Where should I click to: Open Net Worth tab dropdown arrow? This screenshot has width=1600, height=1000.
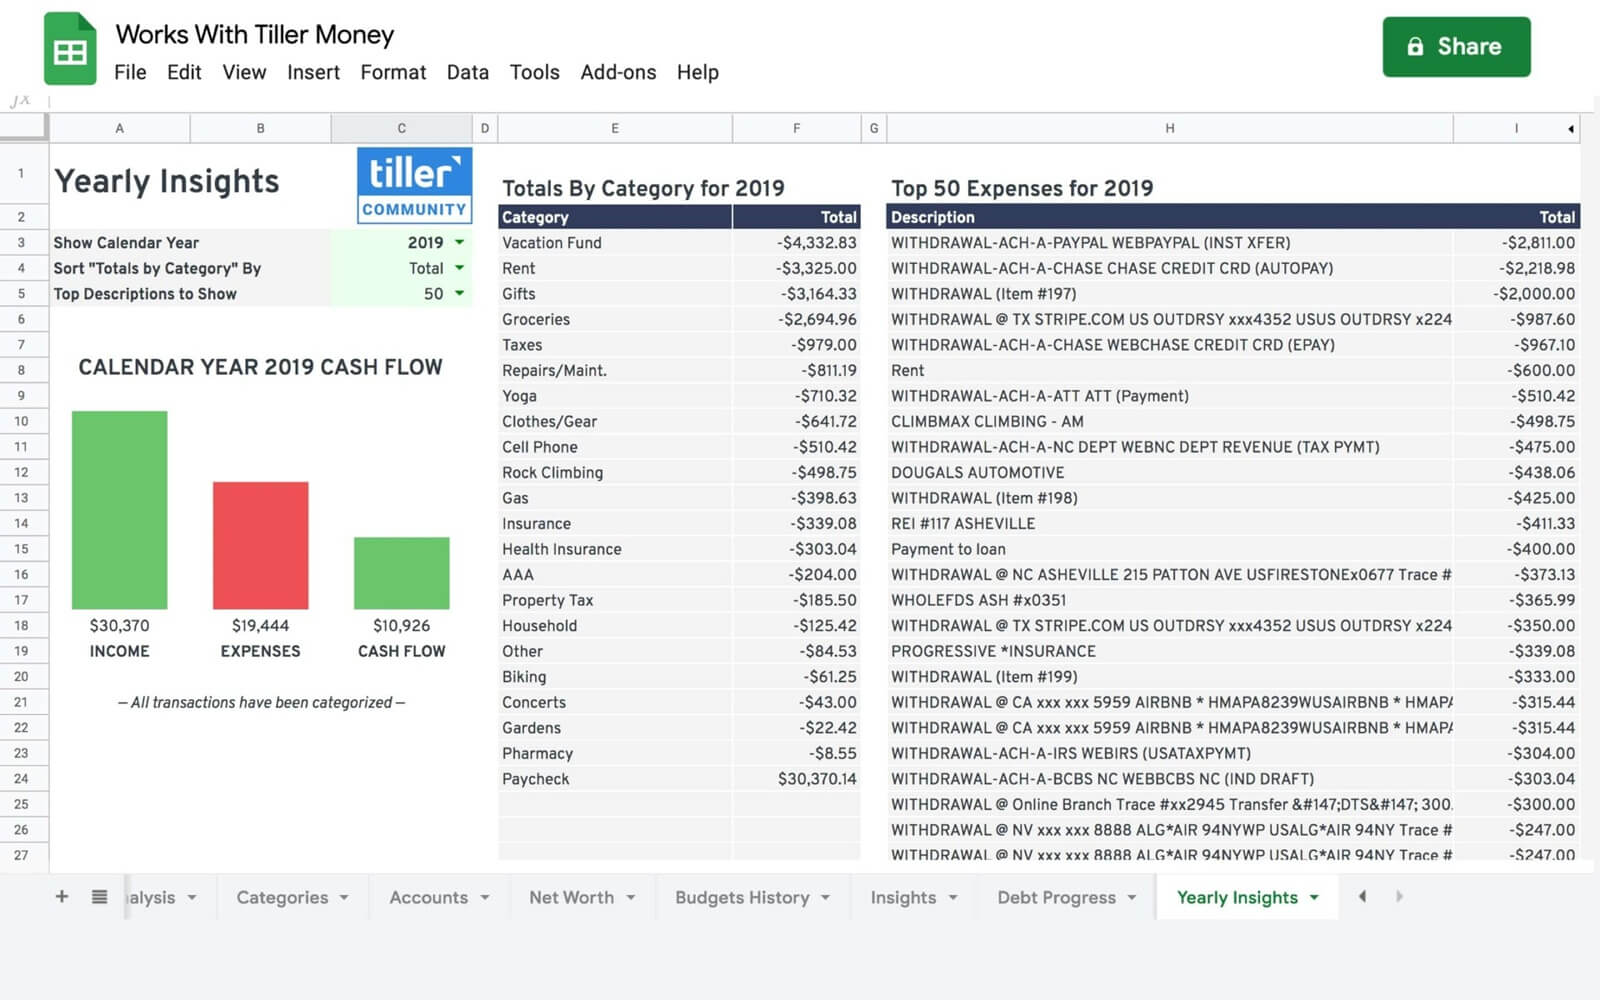(631, 898)
